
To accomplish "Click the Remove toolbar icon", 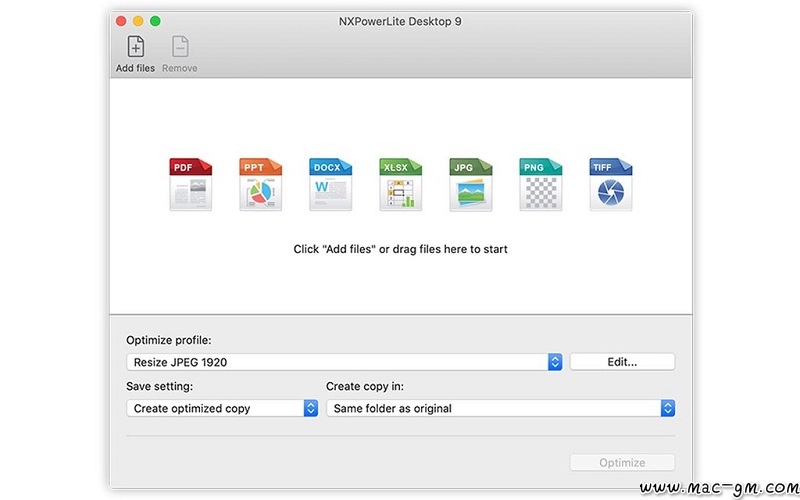I will 180,47.
